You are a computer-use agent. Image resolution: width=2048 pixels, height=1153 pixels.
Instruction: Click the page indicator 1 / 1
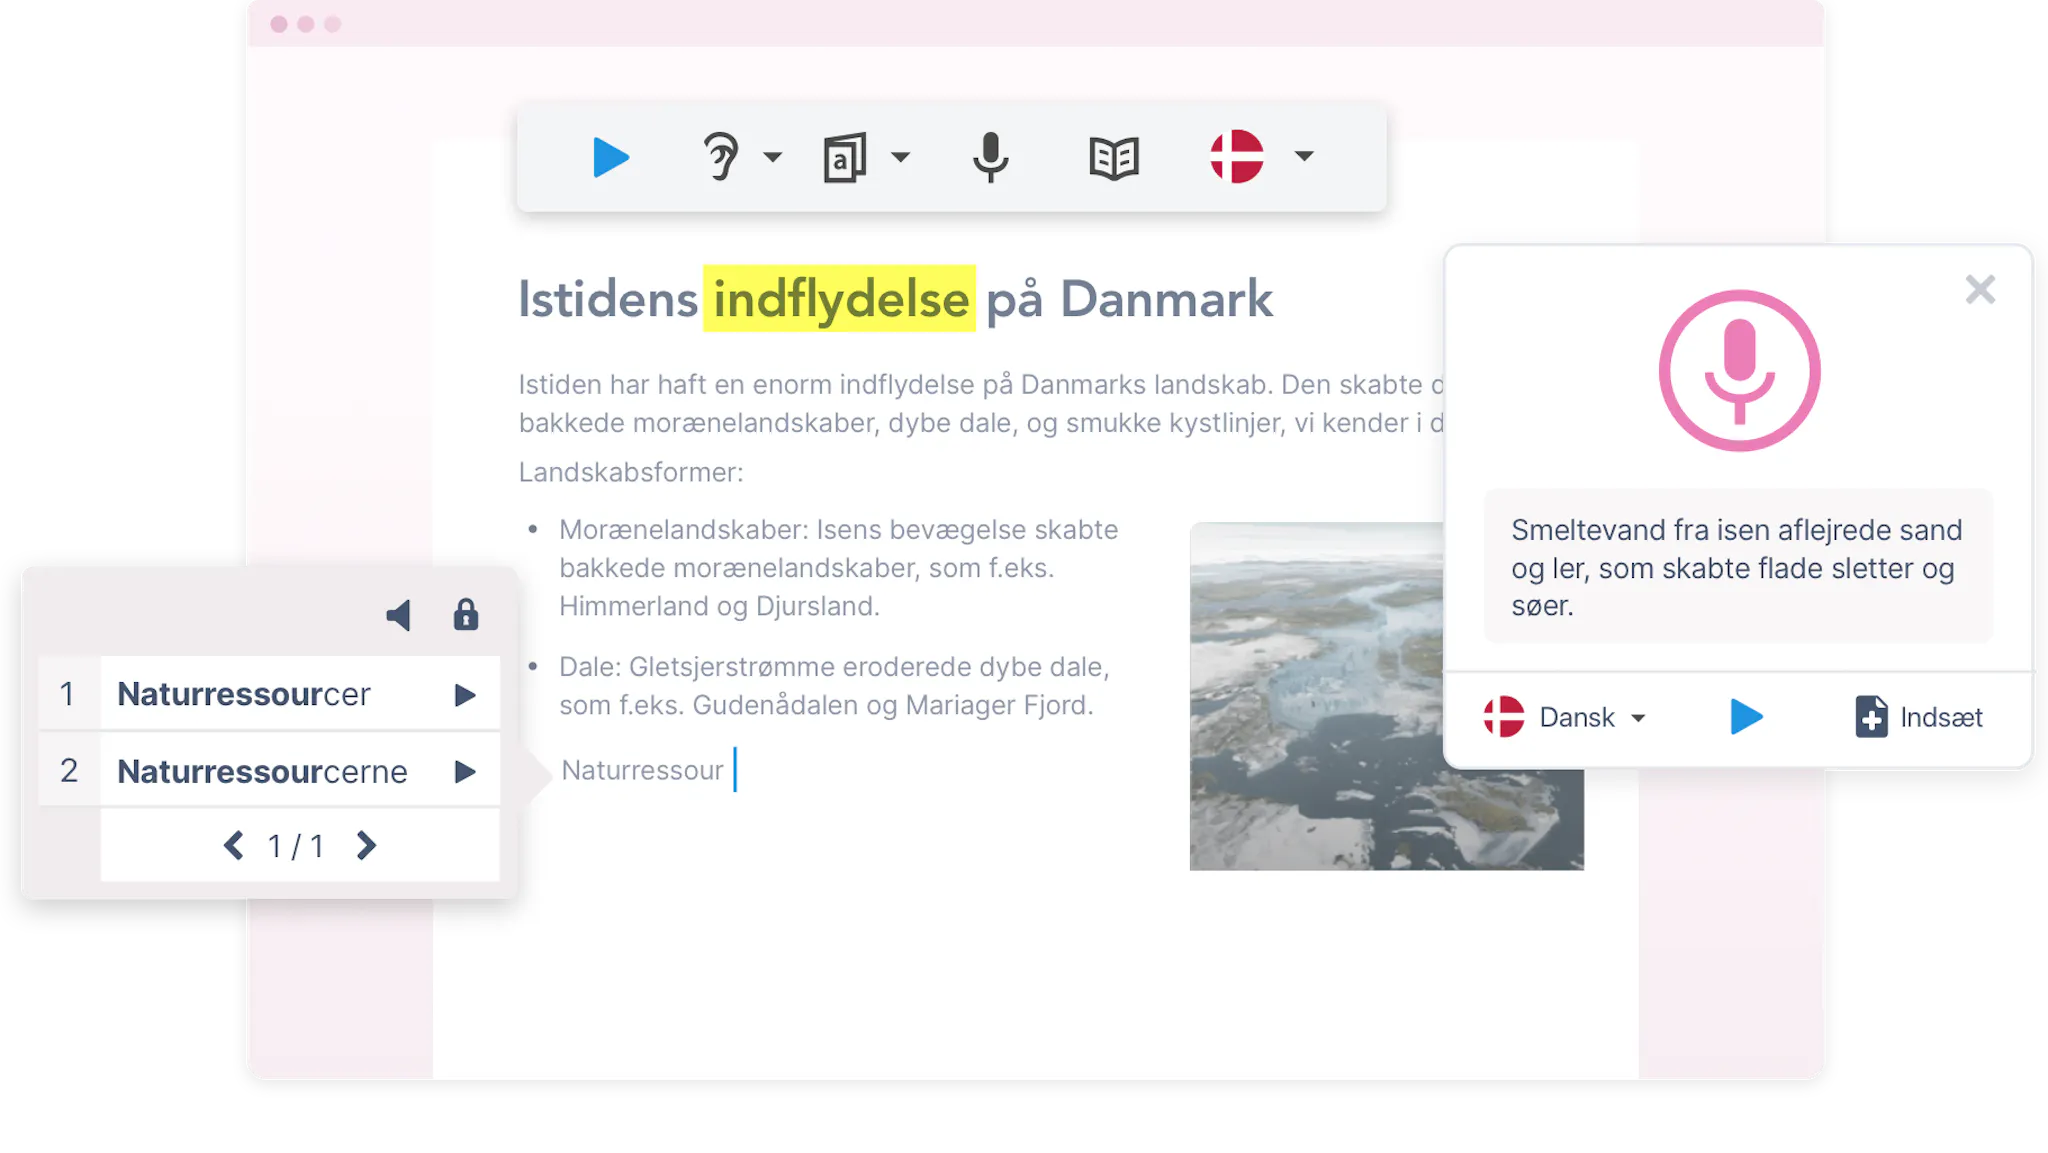pyautogui.click(x=295, y=847)
